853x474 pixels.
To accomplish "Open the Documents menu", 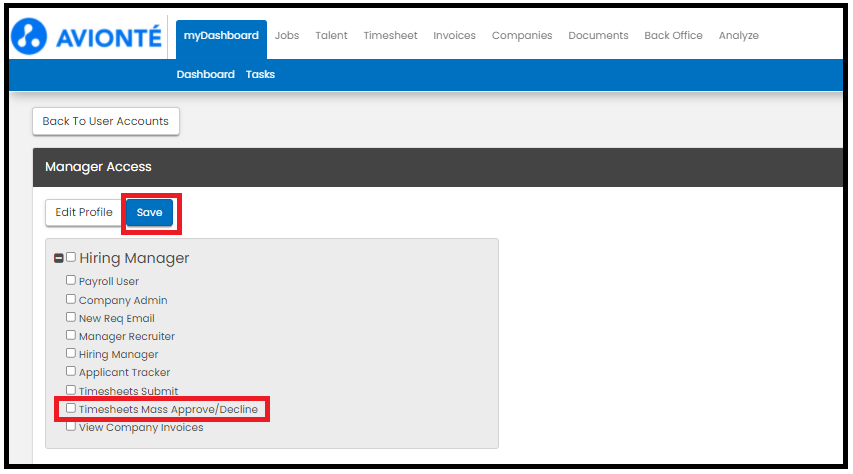I will (x=598, y=35).
